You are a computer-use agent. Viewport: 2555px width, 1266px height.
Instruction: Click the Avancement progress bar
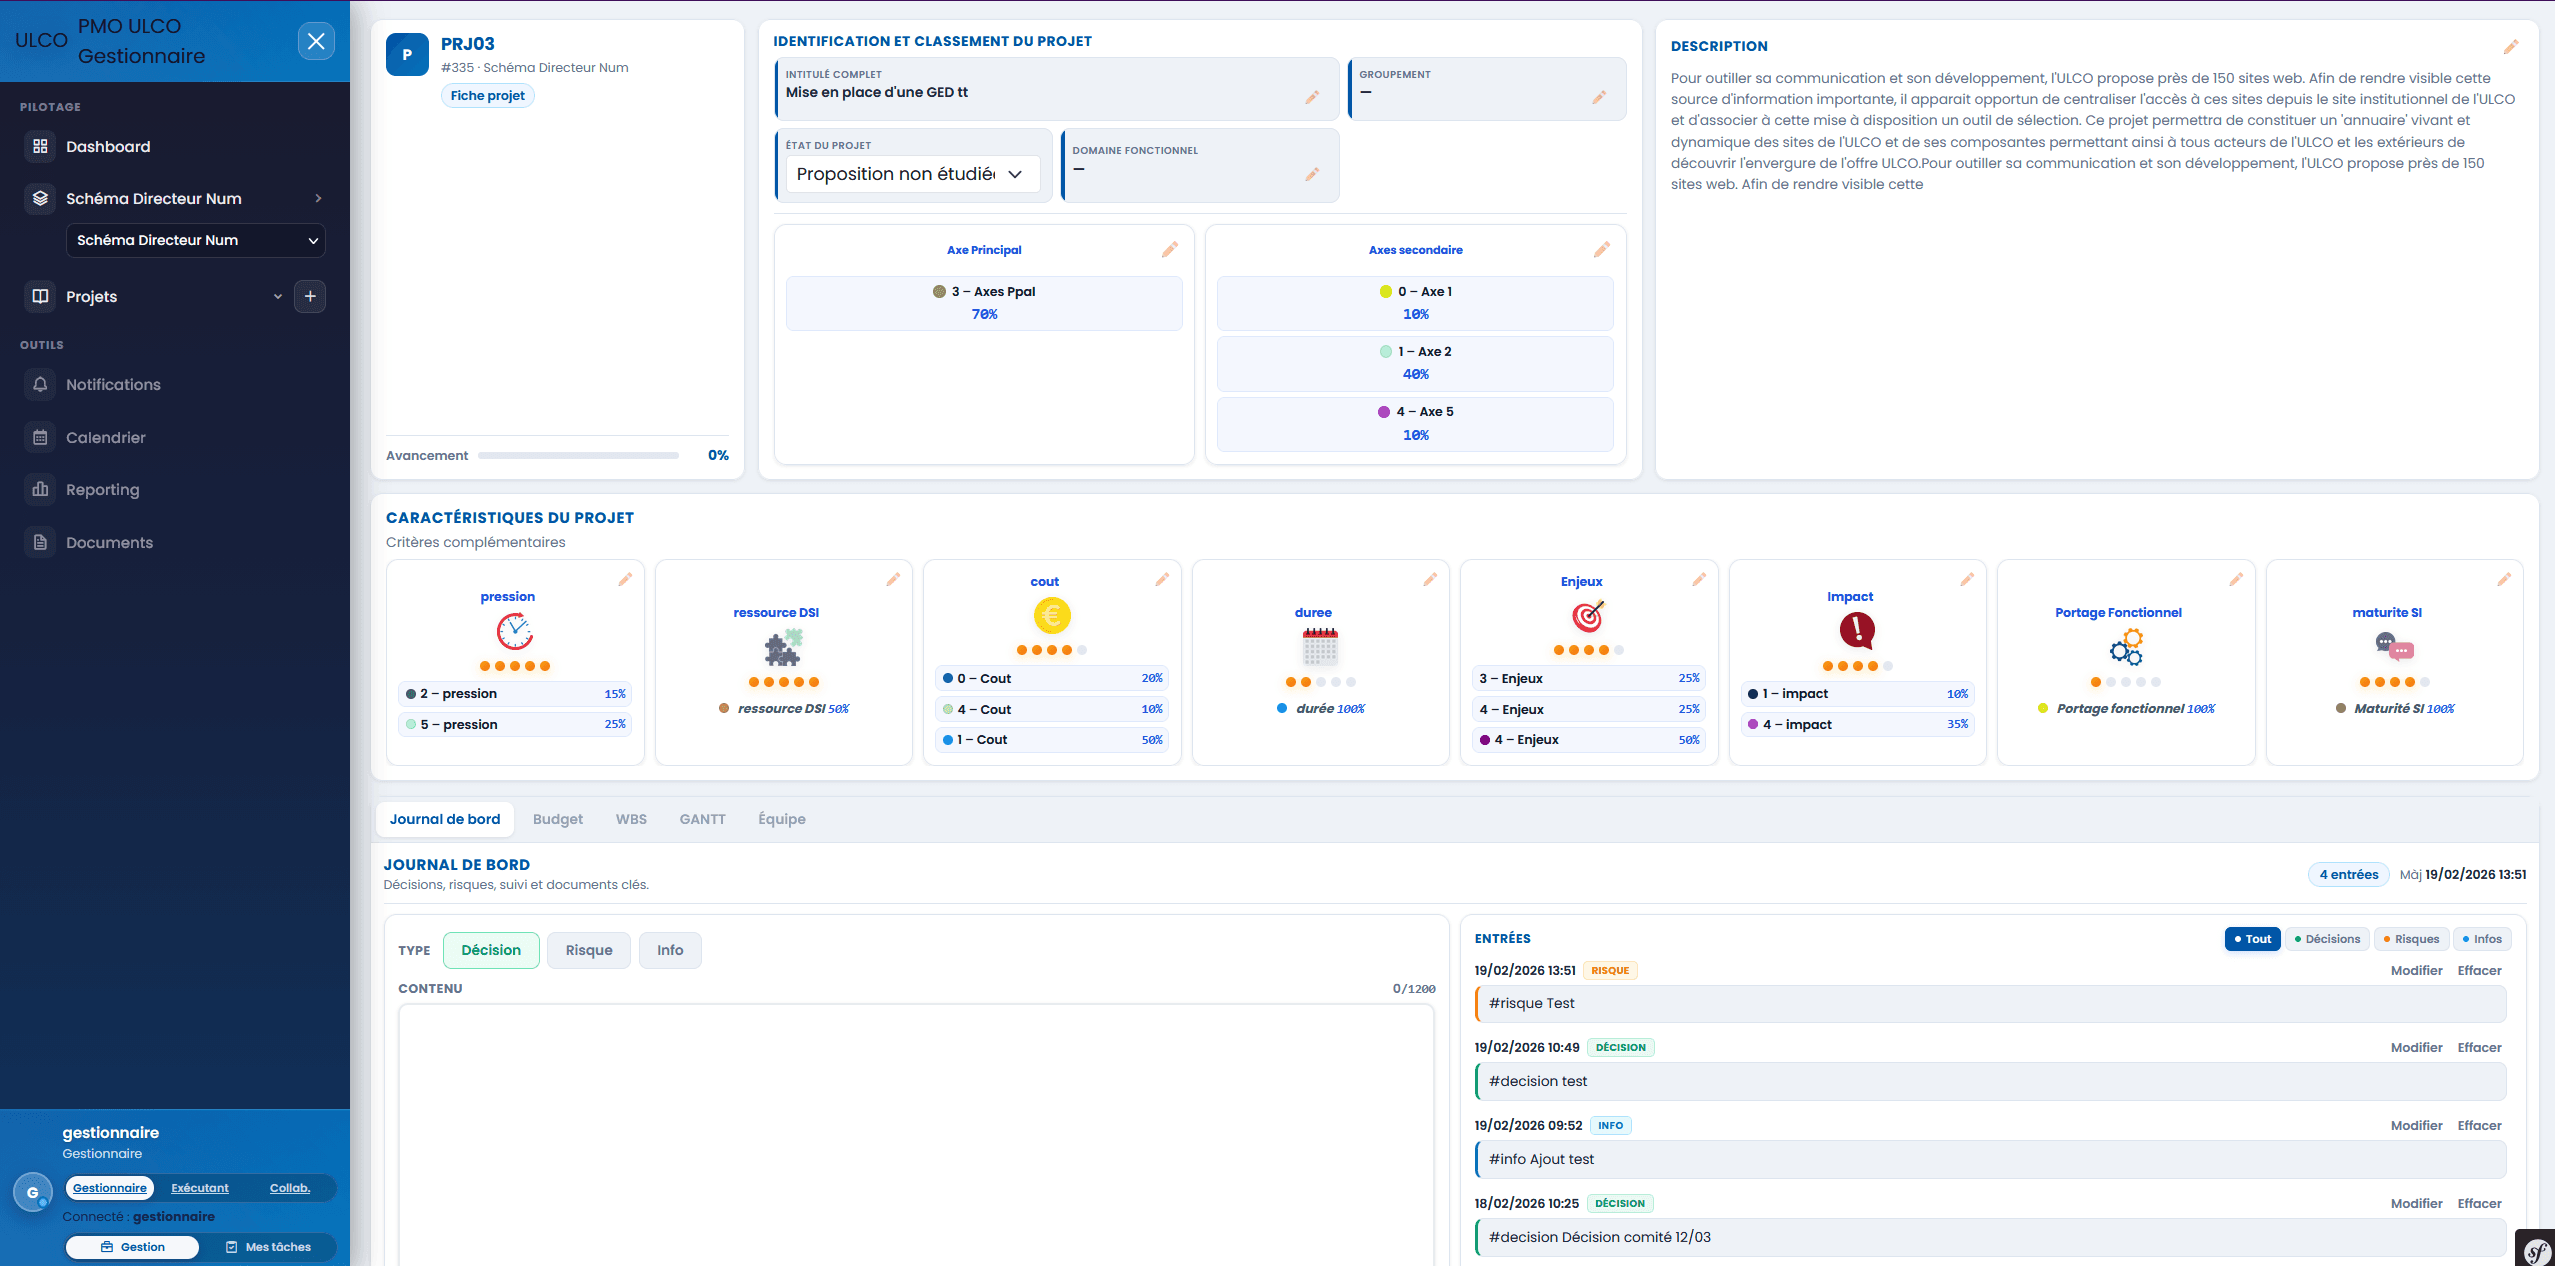[x=578, y=456]
